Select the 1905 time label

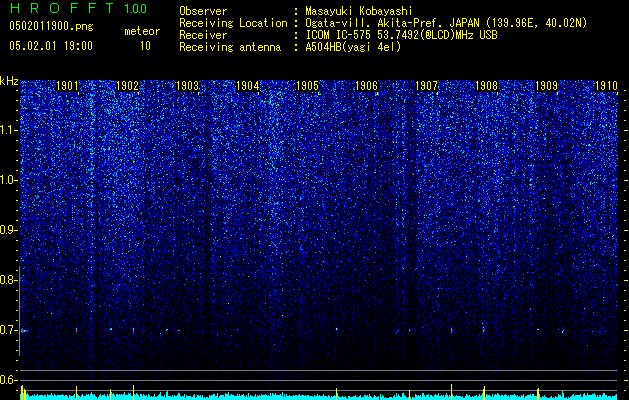pos(307,86)
